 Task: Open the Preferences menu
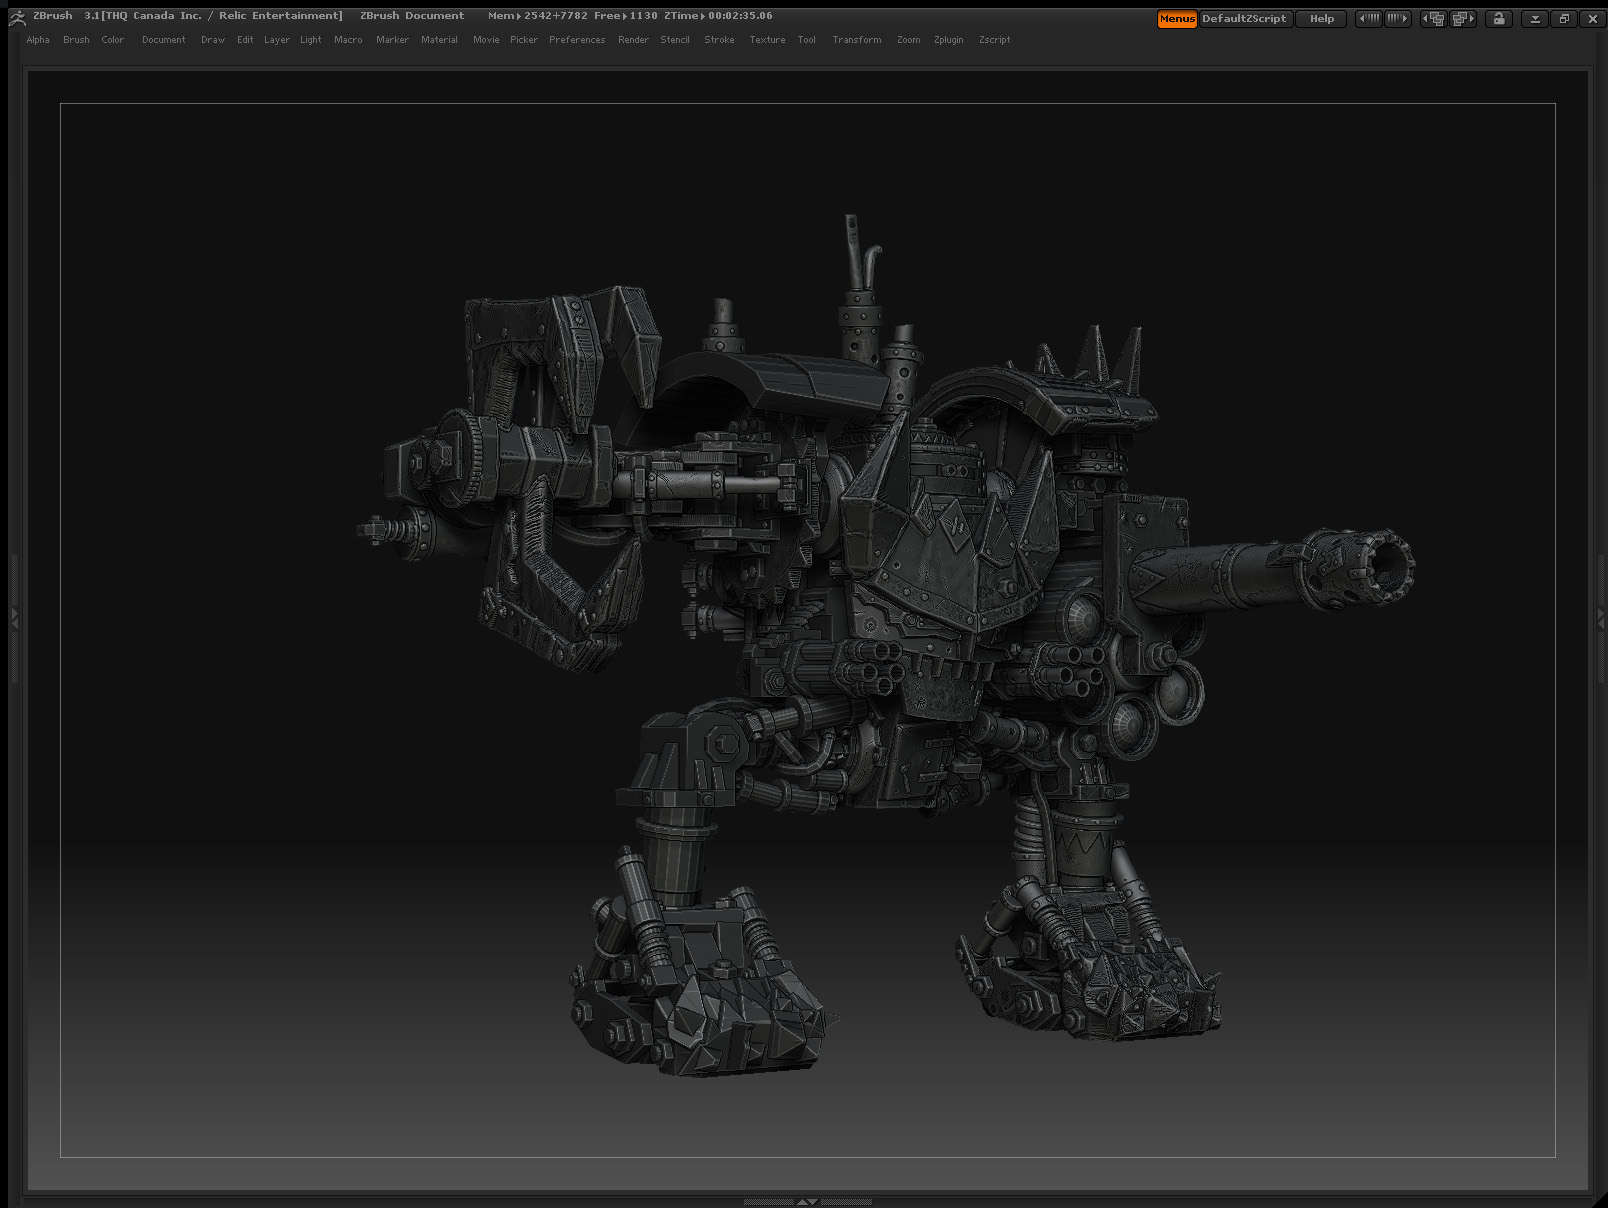(577, 40)
